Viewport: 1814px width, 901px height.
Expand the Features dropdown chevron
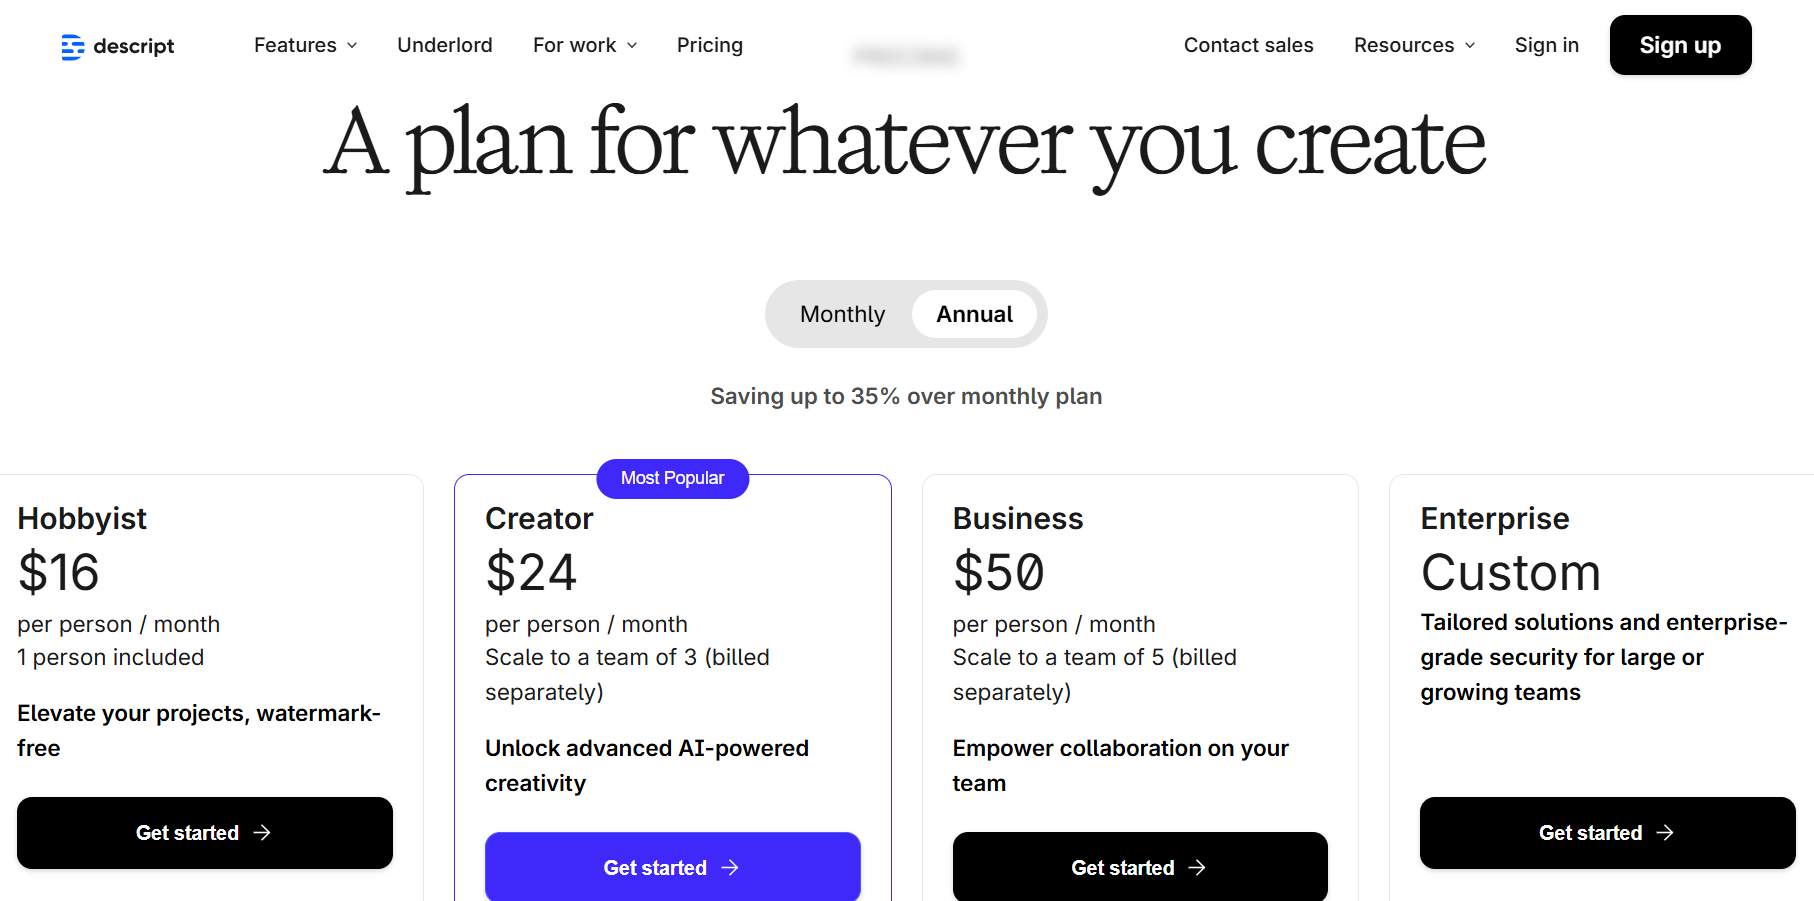(x=352, y=46)
